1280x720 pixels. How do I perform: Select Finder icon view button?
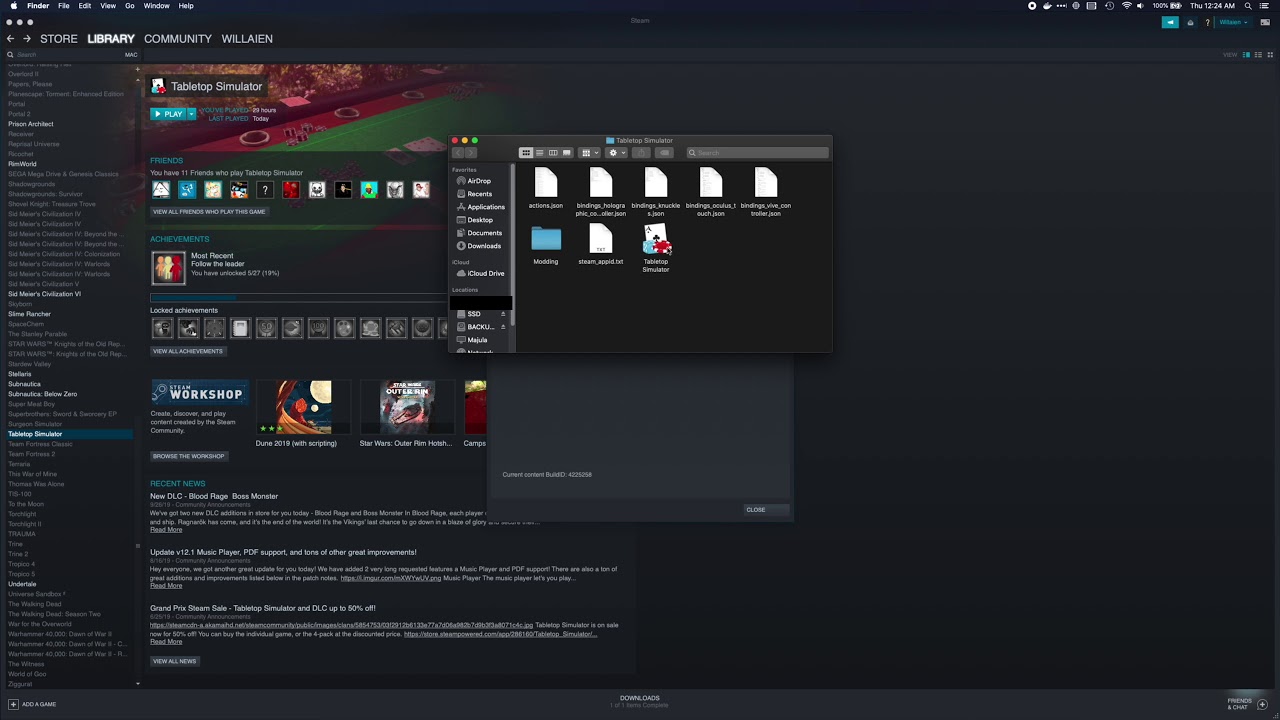[526, 153]
